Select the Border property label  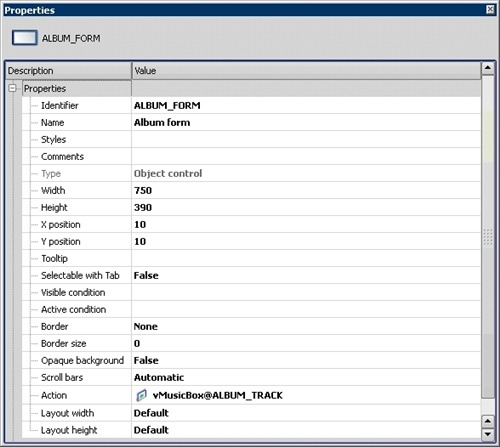pyautogui.click(x=54, y=326)
